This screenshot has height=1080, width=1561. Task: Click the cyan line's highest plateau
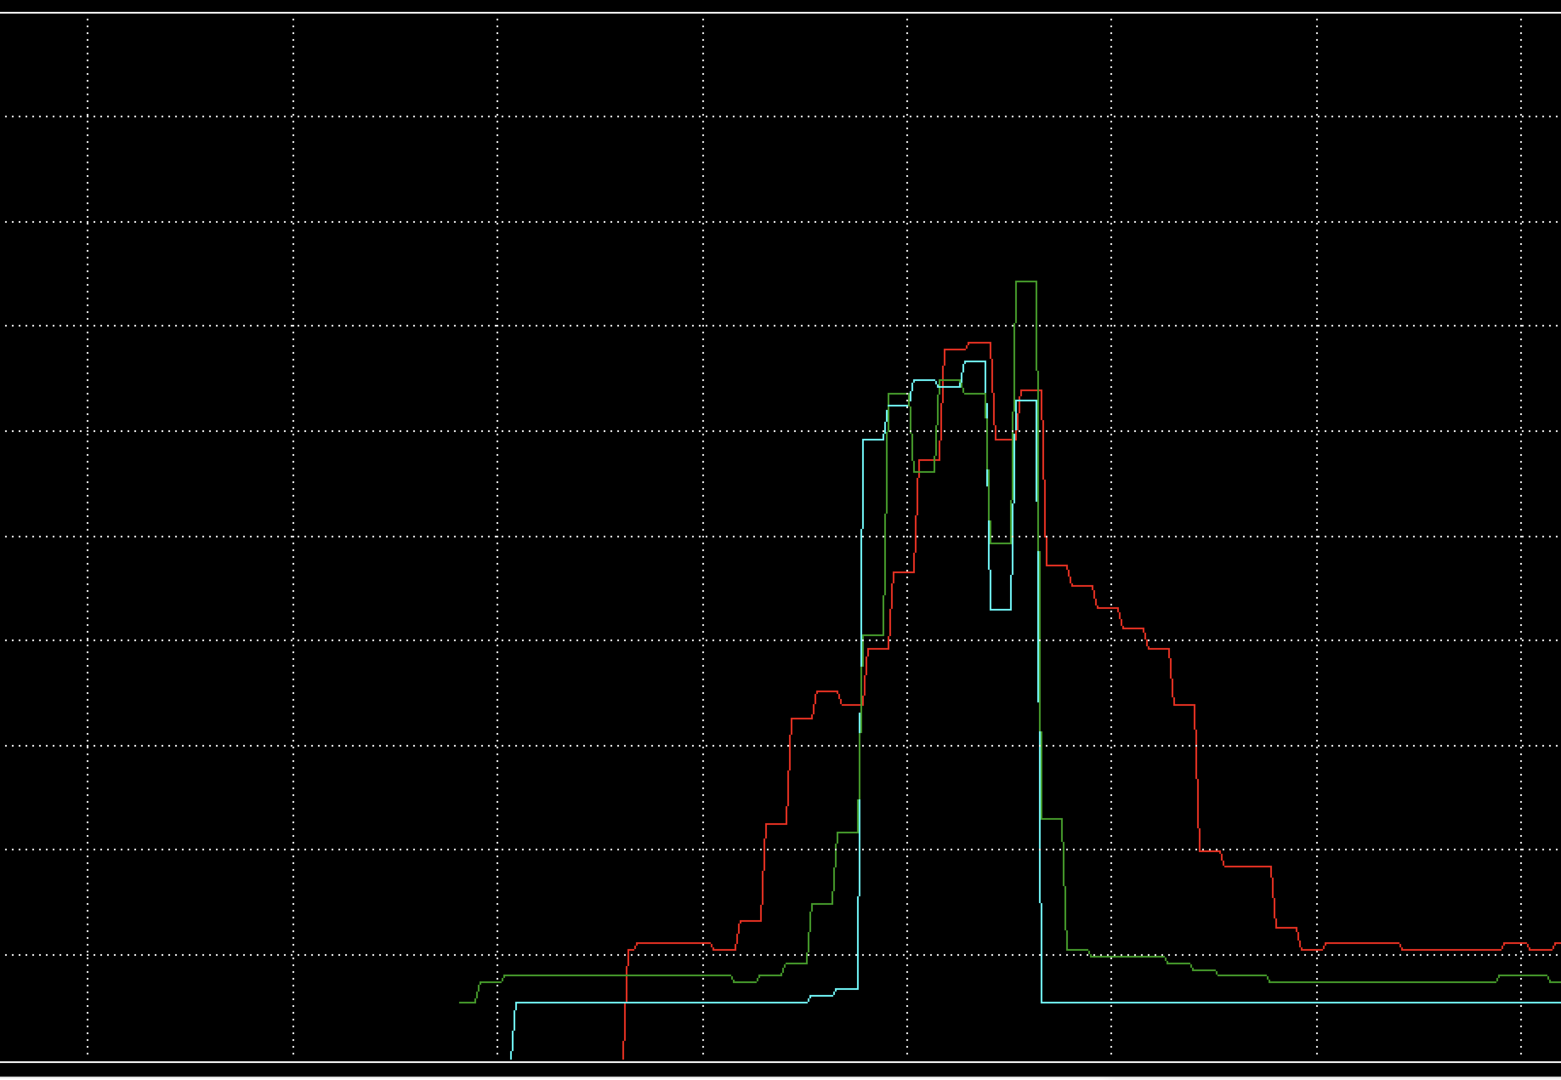974,362
